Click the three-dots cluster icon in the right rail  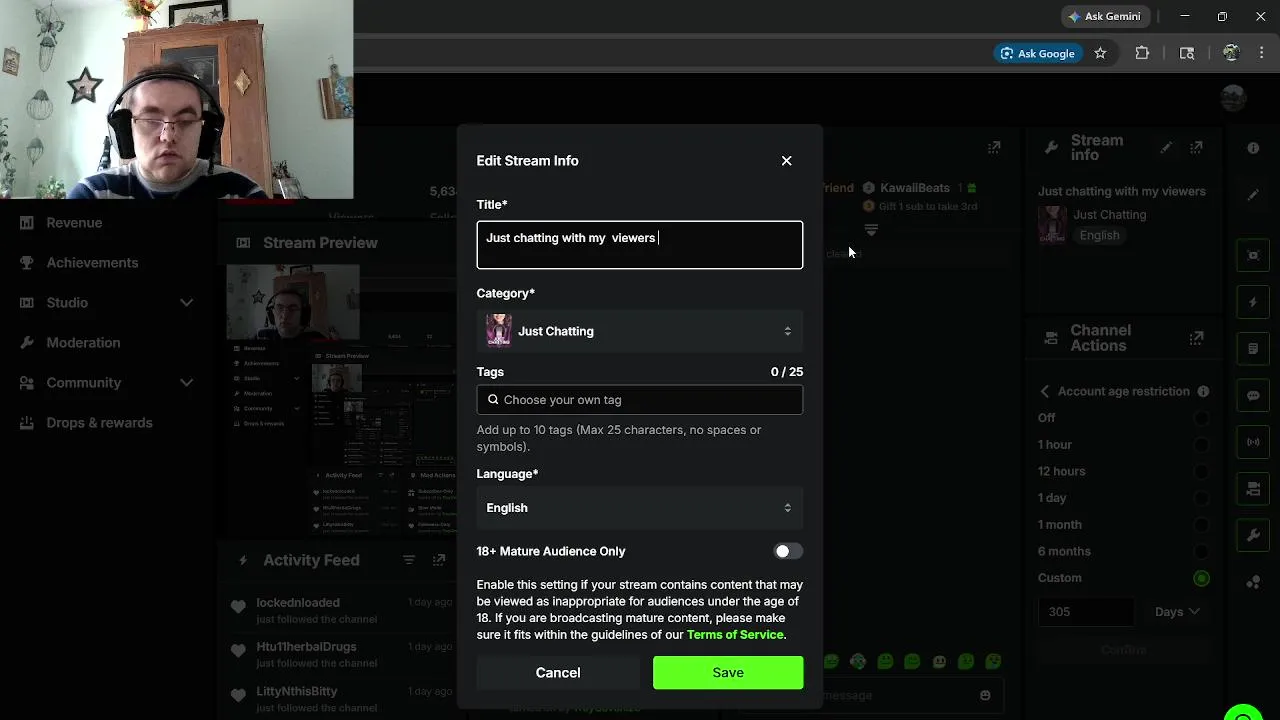tap(1253, 583)
